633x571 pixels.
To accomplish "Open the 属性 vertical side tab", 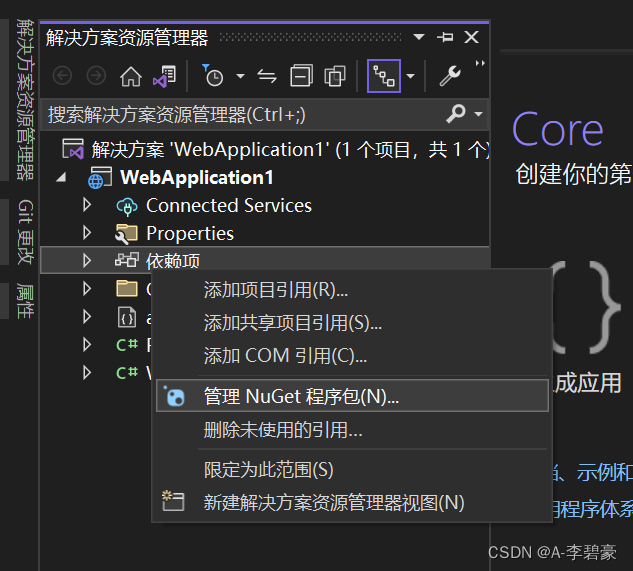I will click(25, 301).
